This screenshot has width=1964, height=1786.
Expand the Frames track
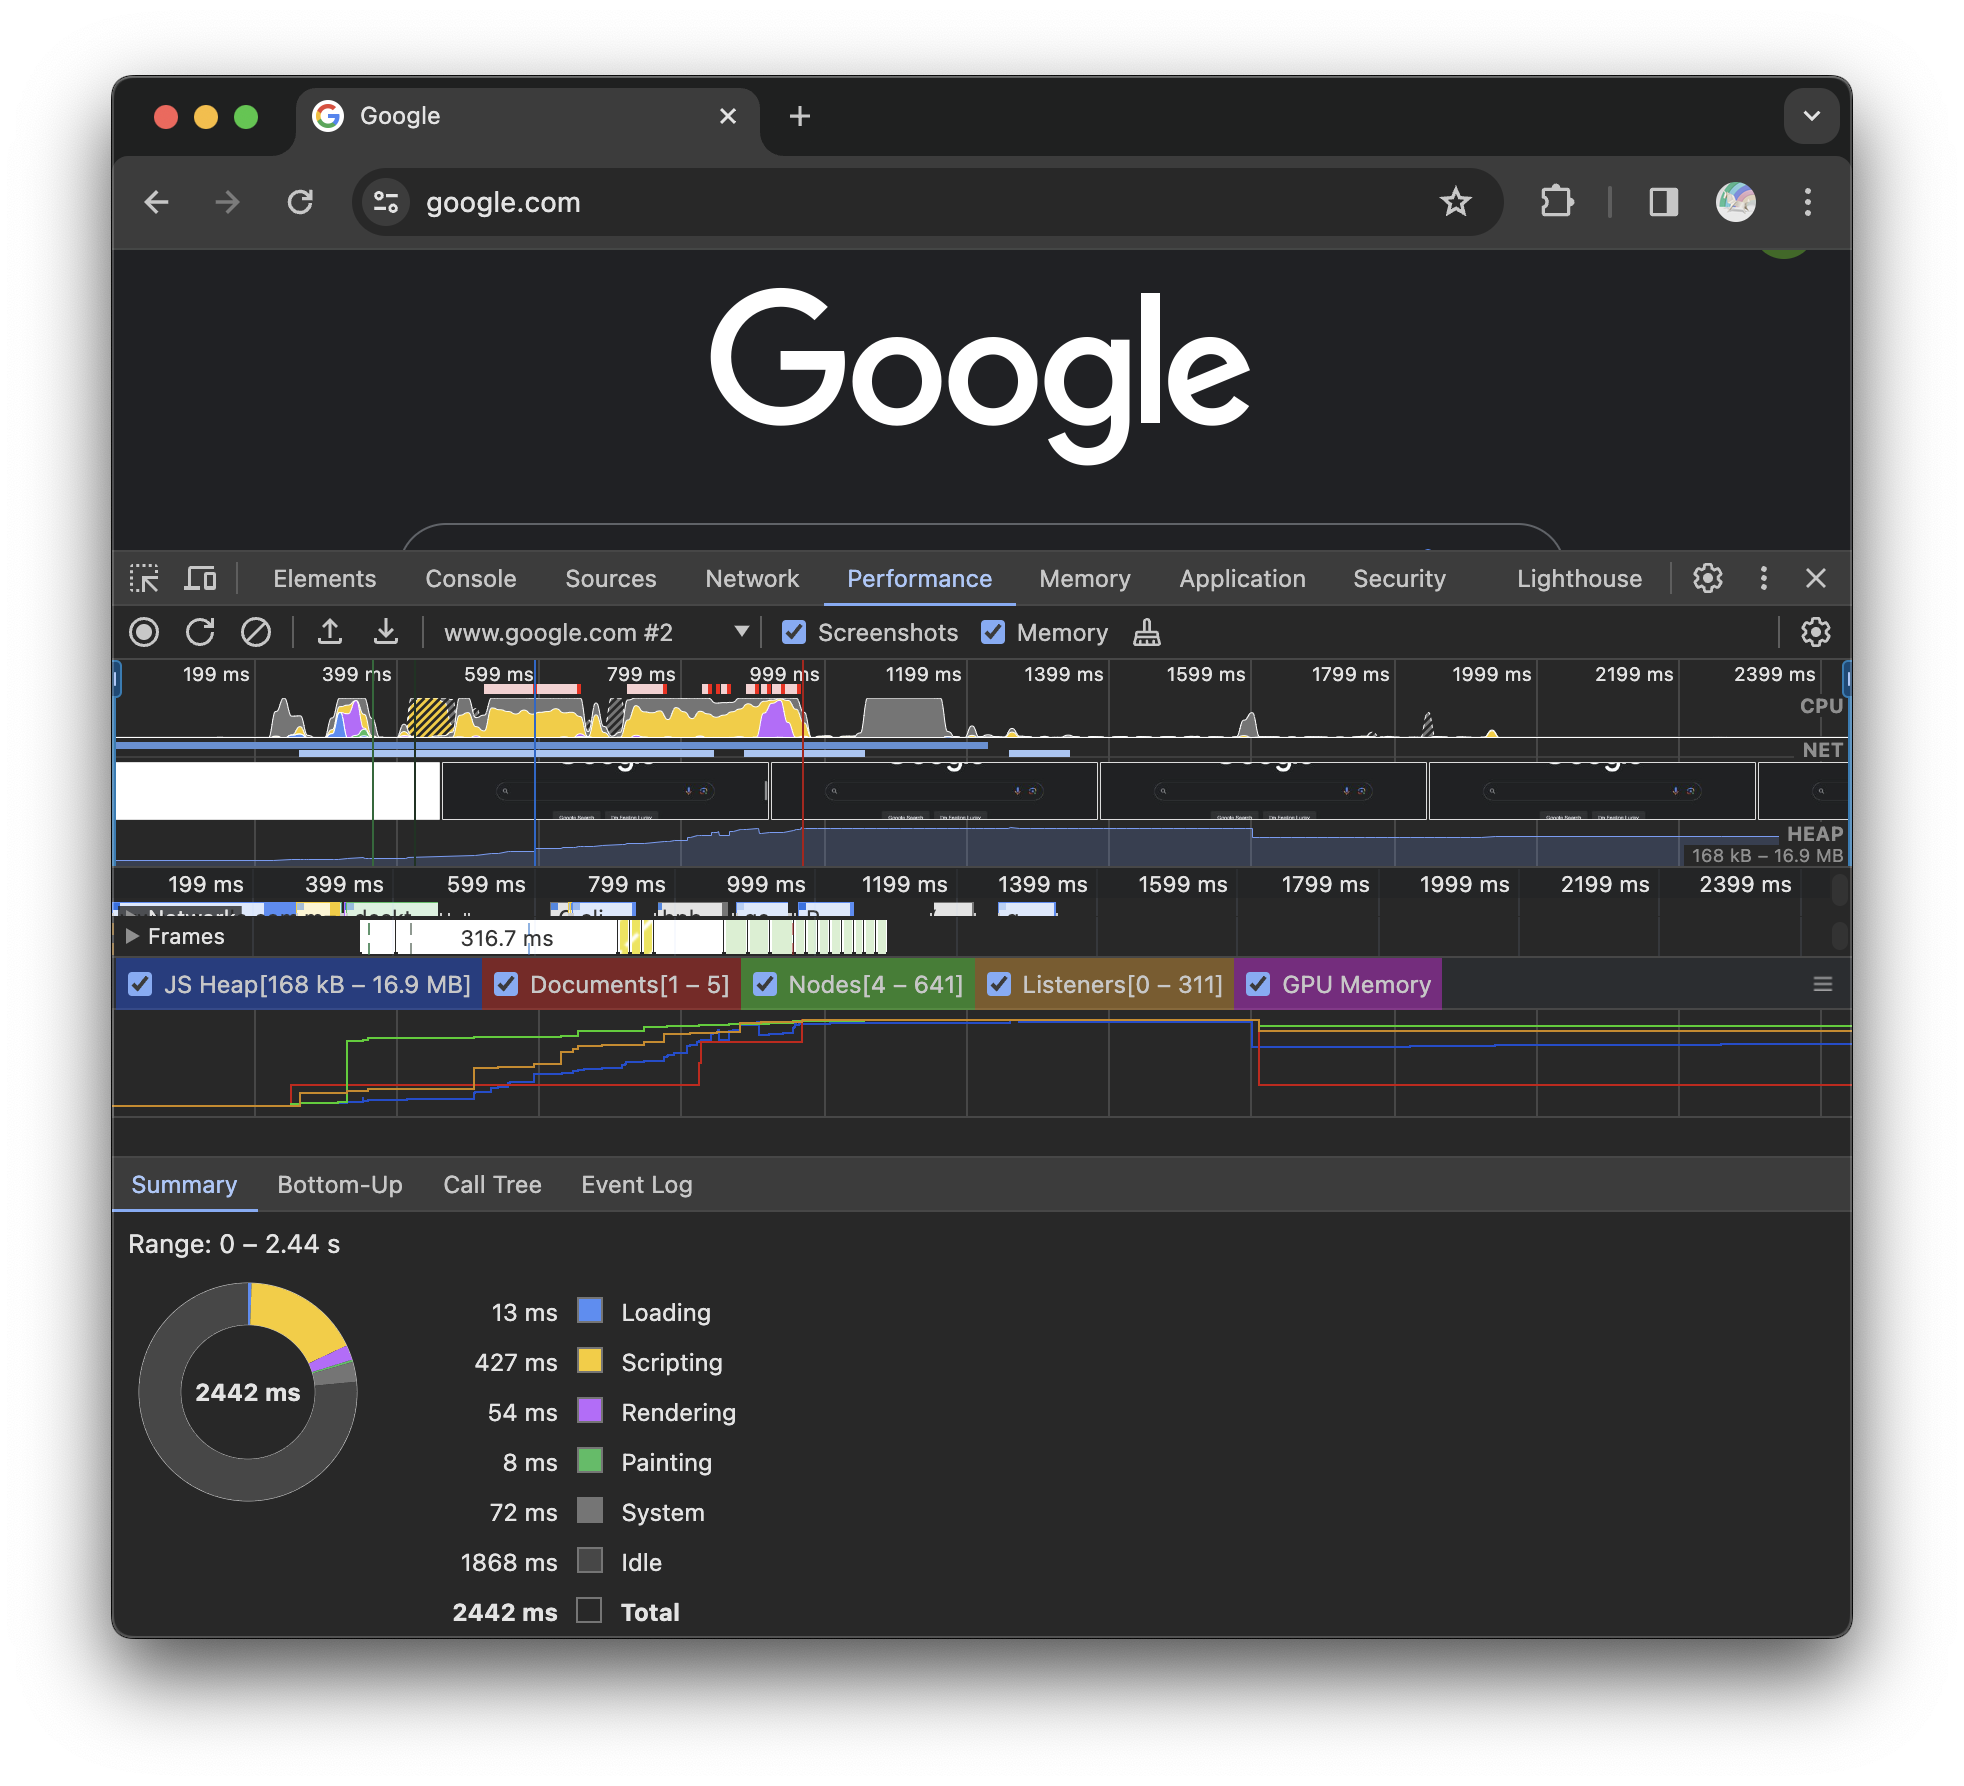click(132, 936)
